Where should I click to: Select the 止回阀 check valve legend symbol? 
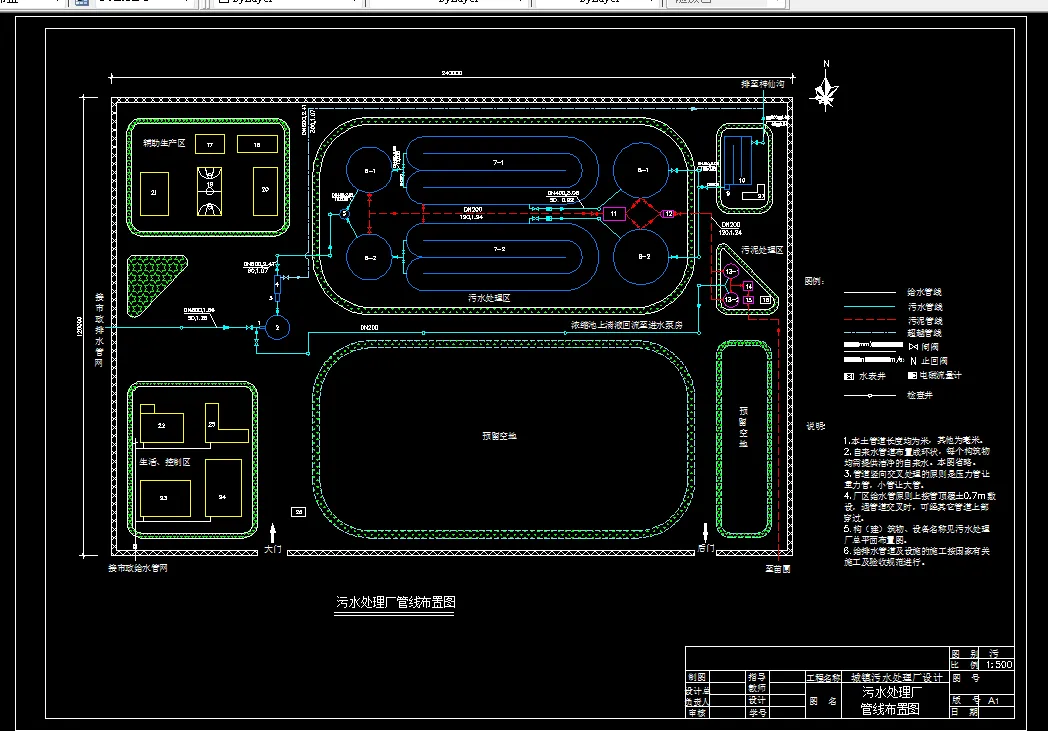pos(913,361)
